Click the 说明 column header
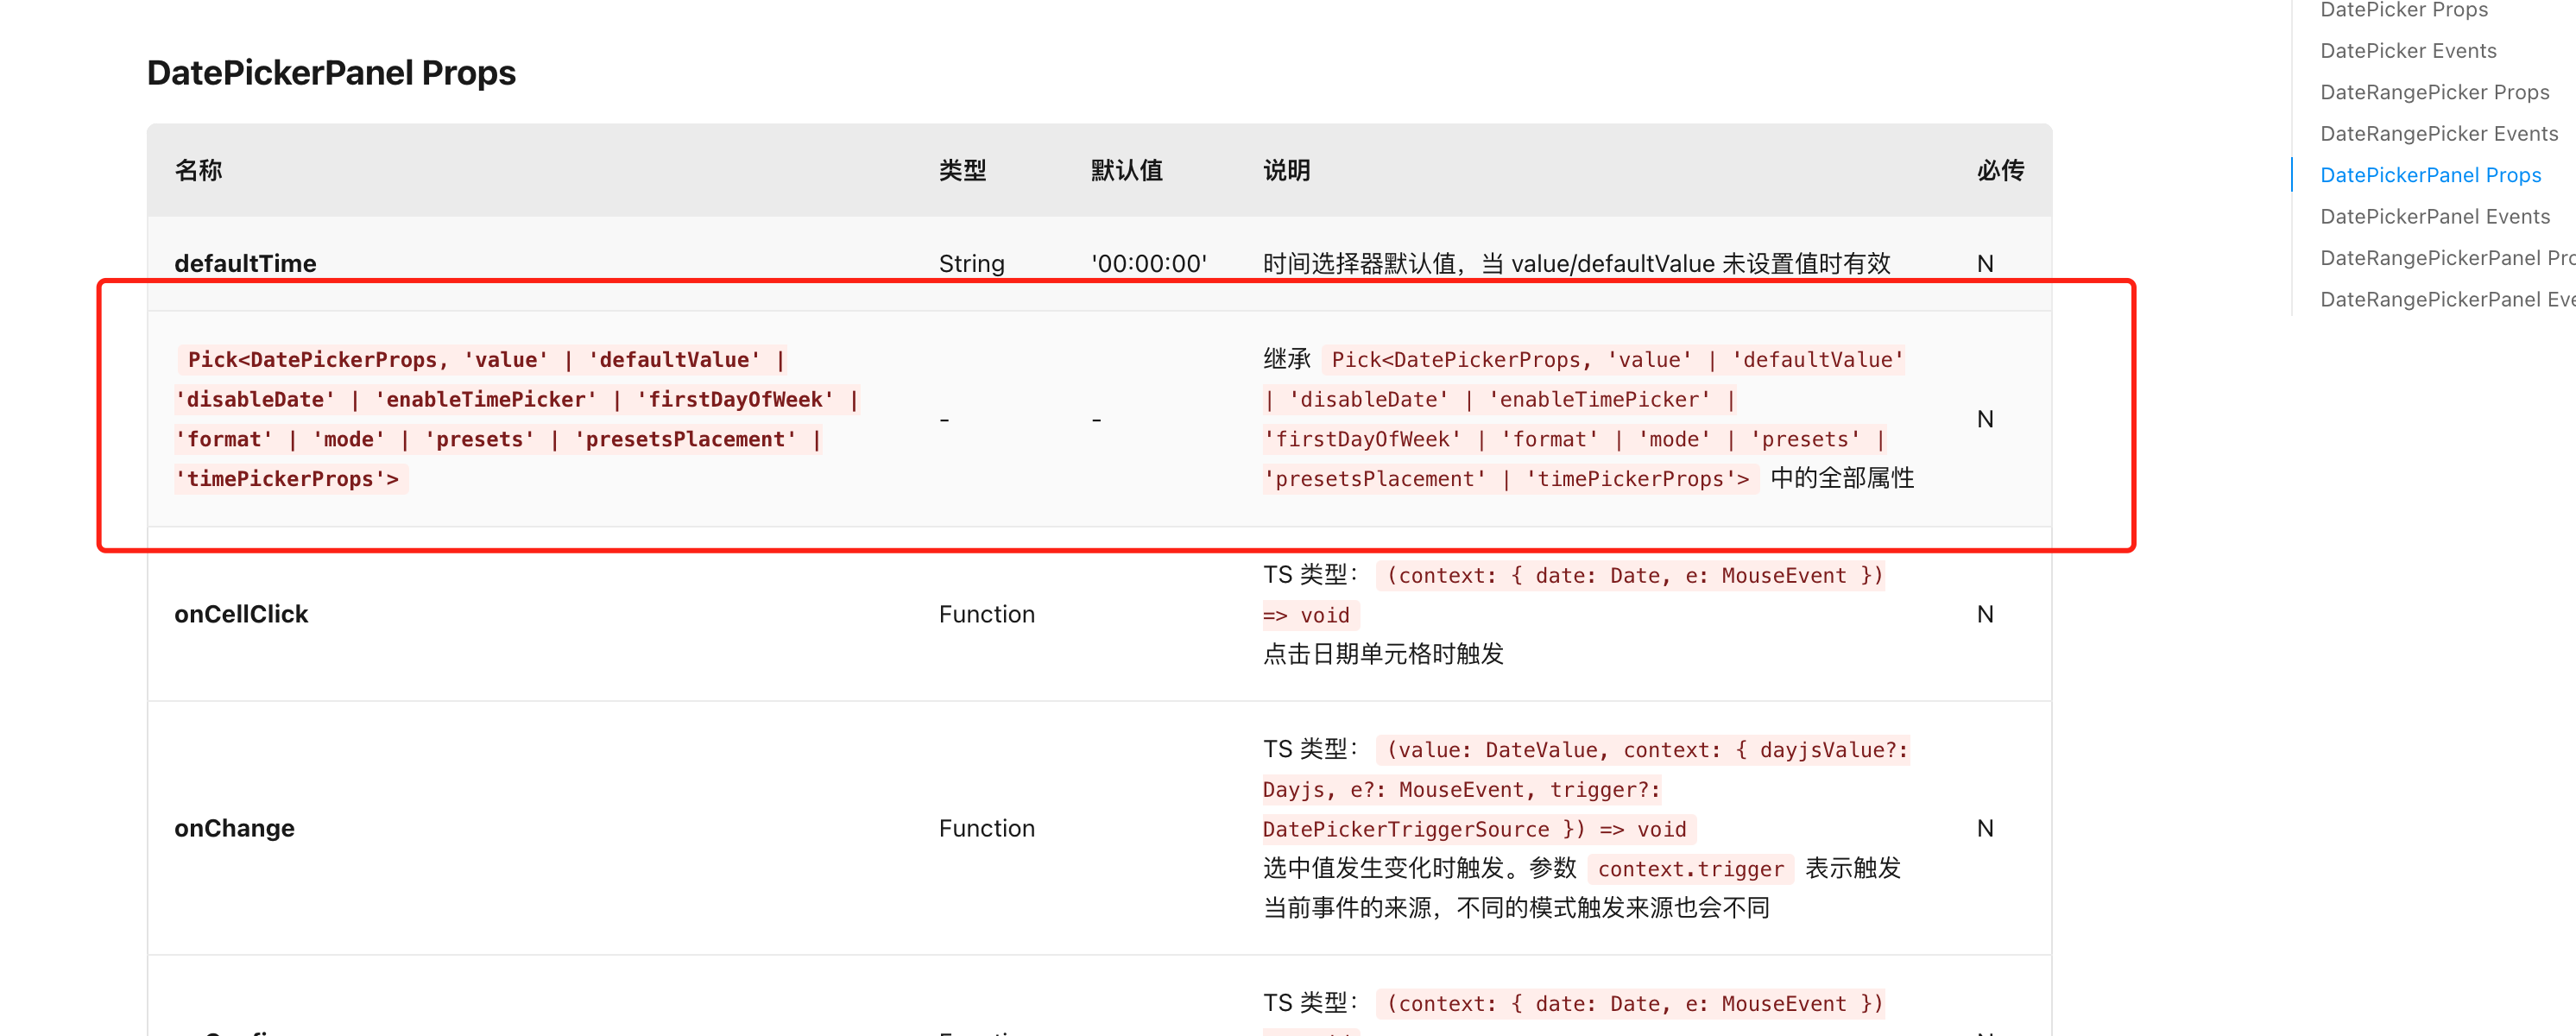 (1286, 170)
